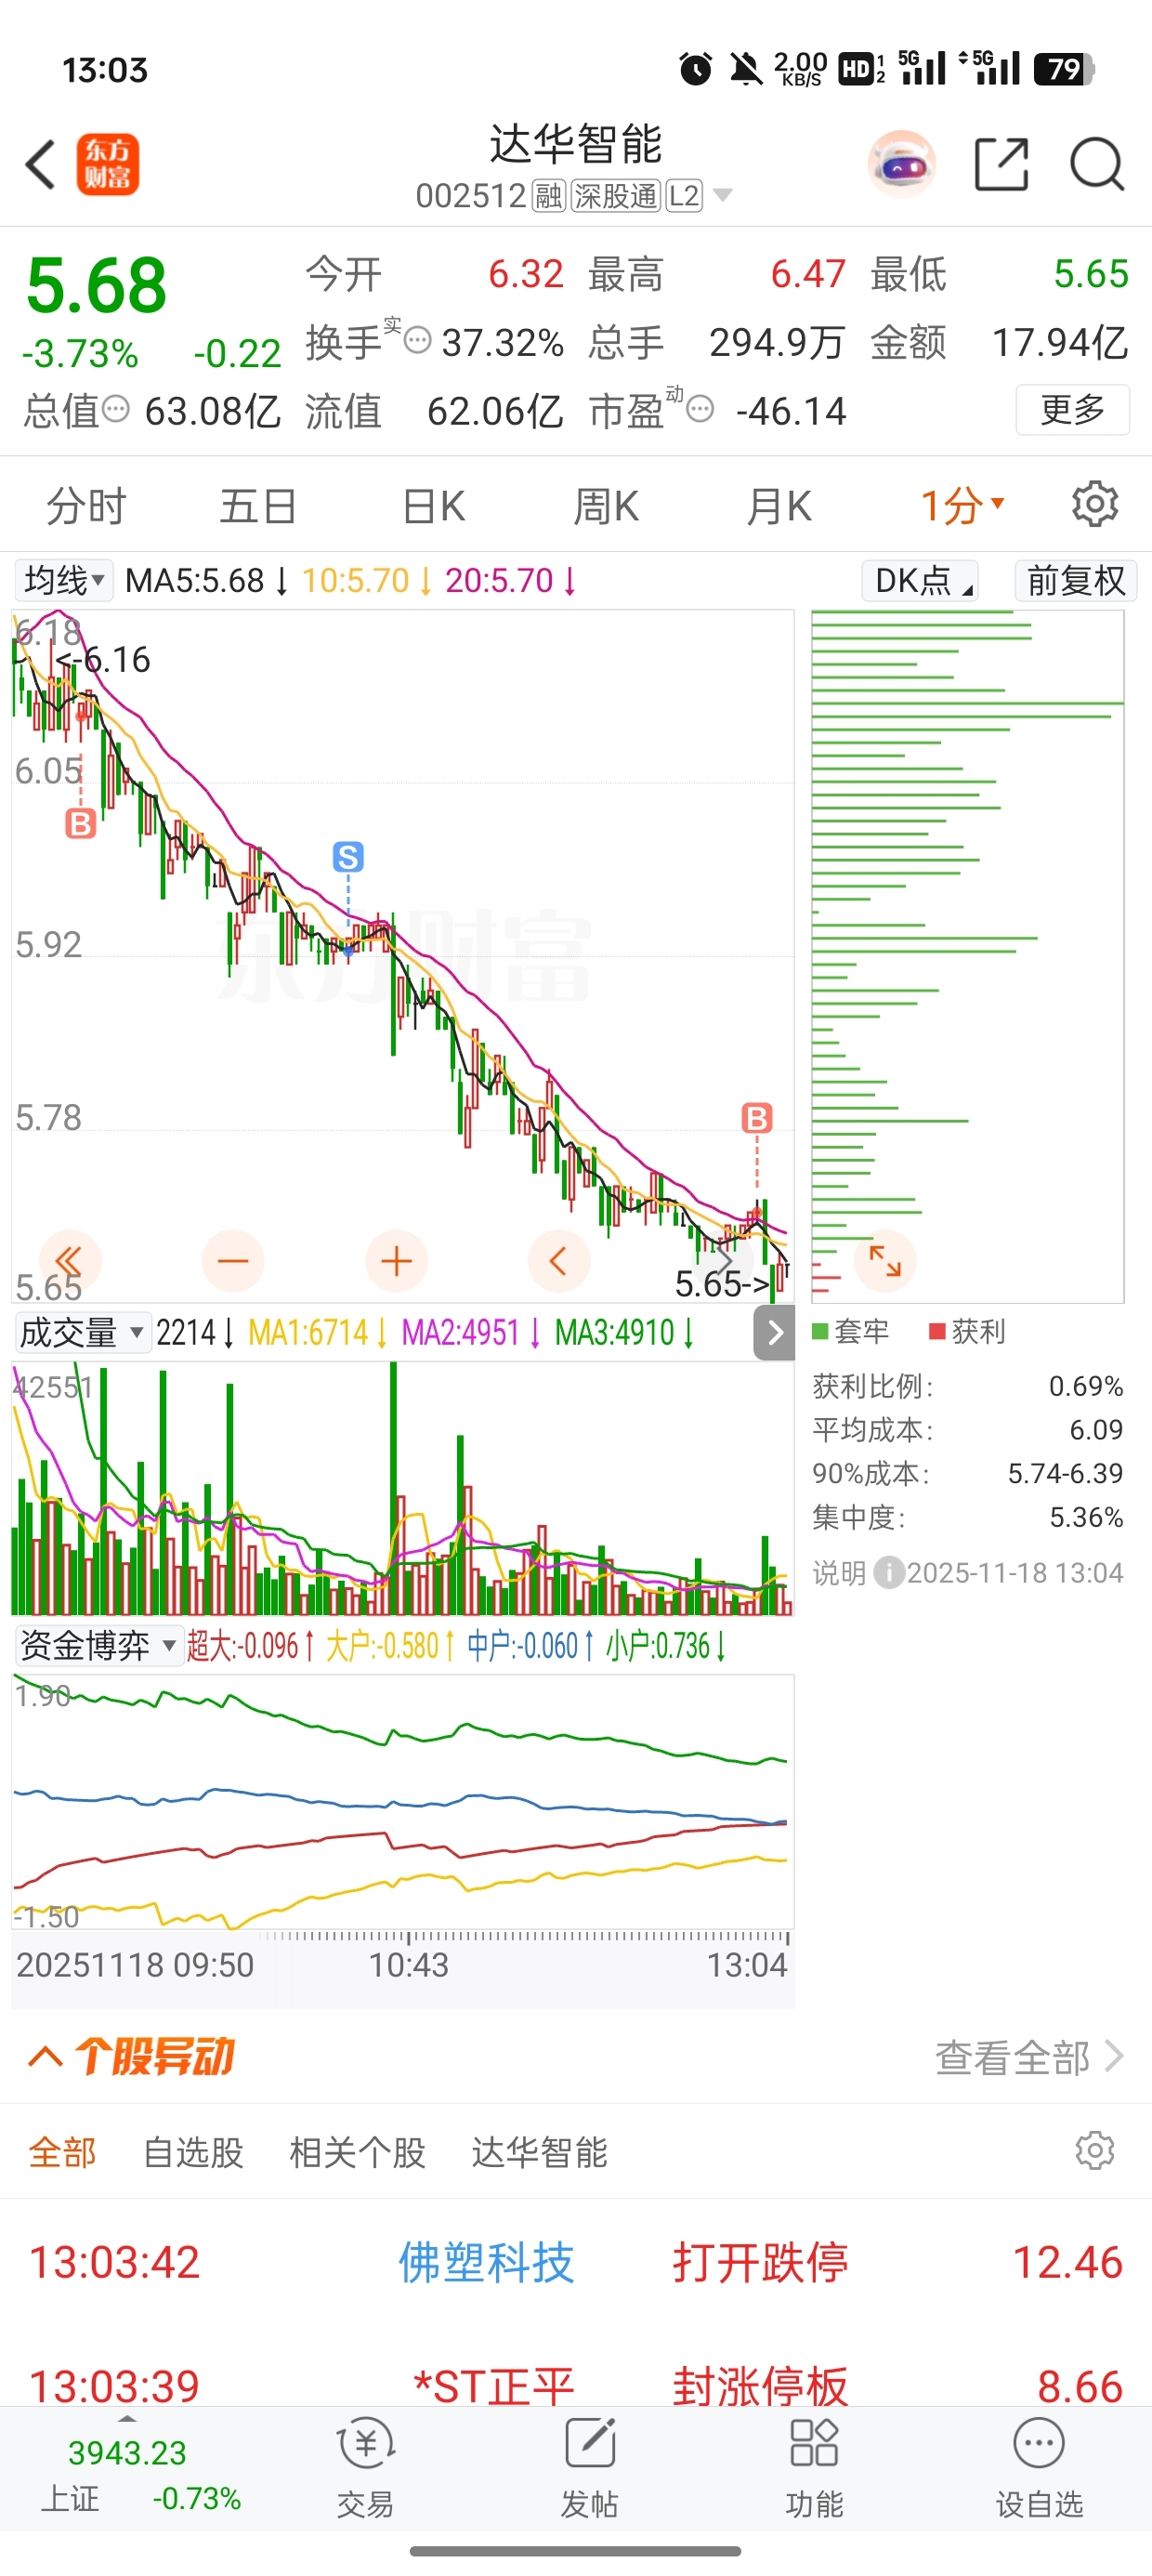Tap info icon next to 换手
This screenshot has width=1152, height=2576.
click(x=418, y=340)
